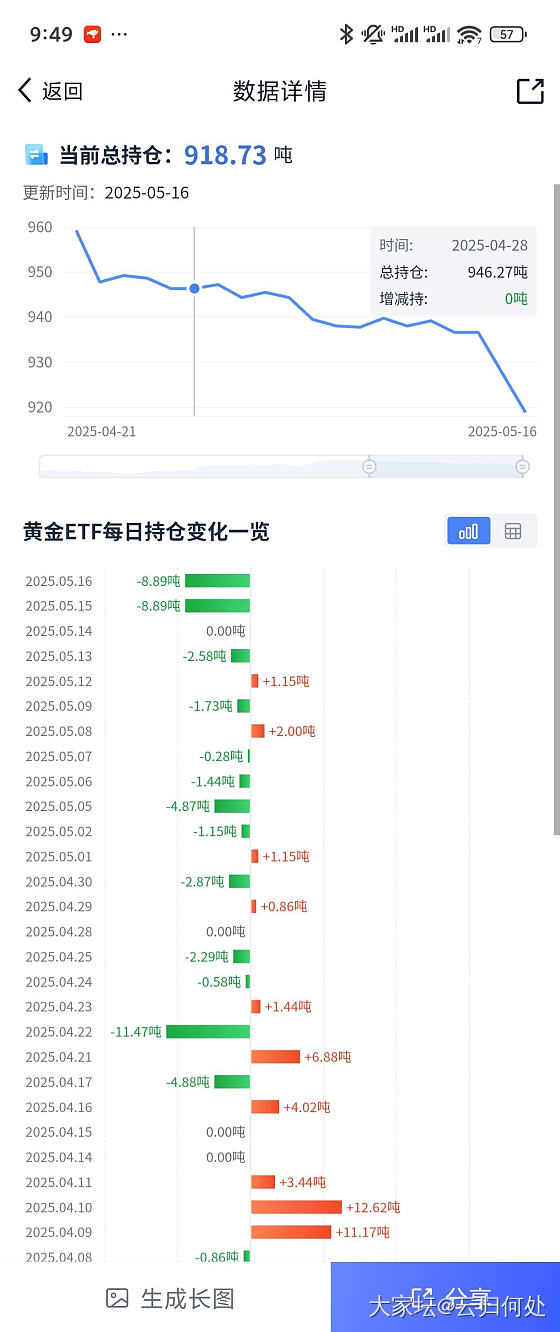Tap the Bluetooth status icon
Image resolution: width=560 pixels, height=1332 pixels.
[346, 34]
